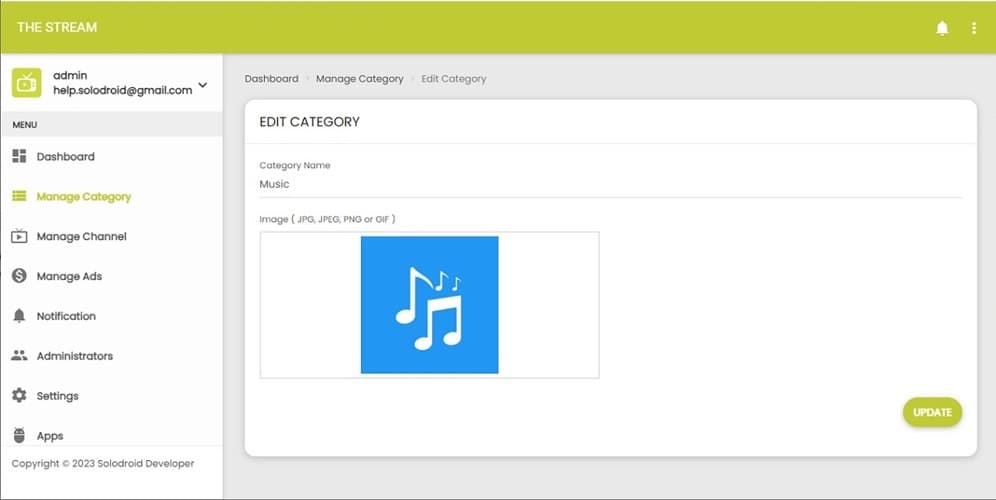The height and width of the screenshot is (500, 996).
Task: Click the help.solodroid@gmail.com email text
Action: (x=123, y=90)
